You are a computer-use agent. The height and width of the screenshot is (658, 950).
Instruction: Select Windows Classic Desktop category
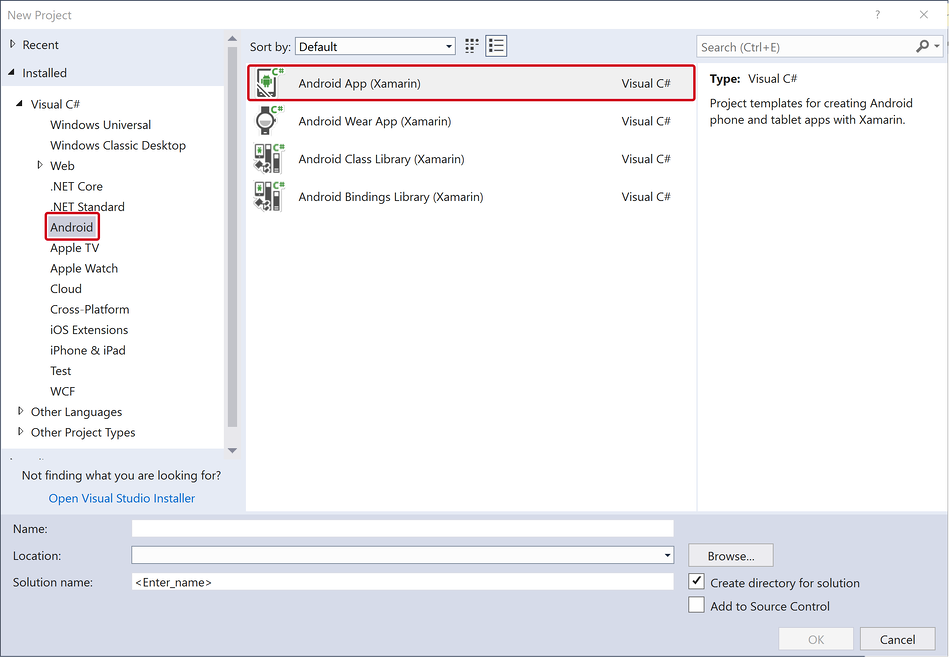pos(118,145)
